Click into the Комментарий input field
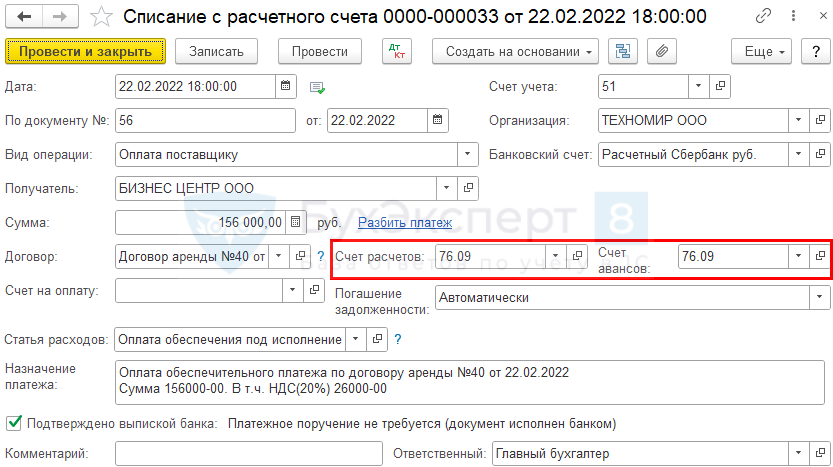Viewport: 833px width, 467px height. tap(248, 454)
